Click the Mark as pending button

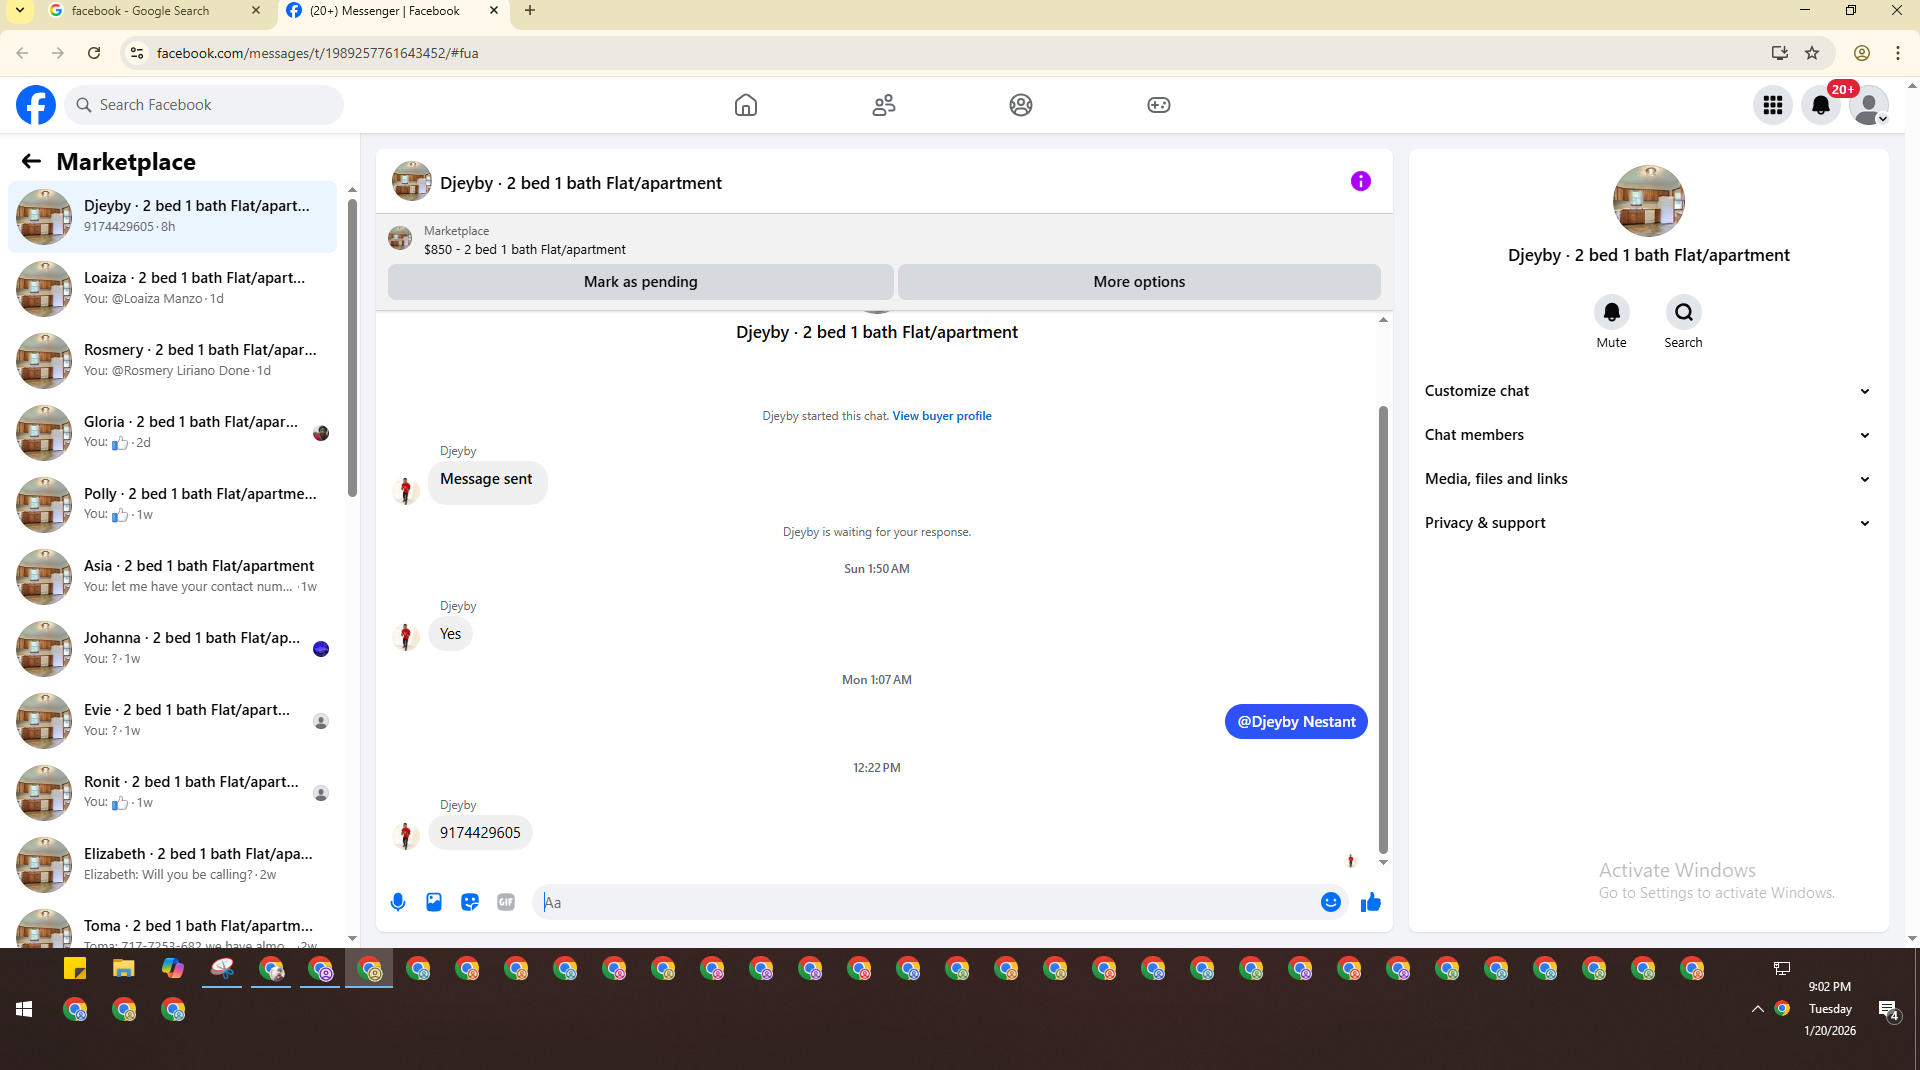pyautogui.click(x=641, y=282)
